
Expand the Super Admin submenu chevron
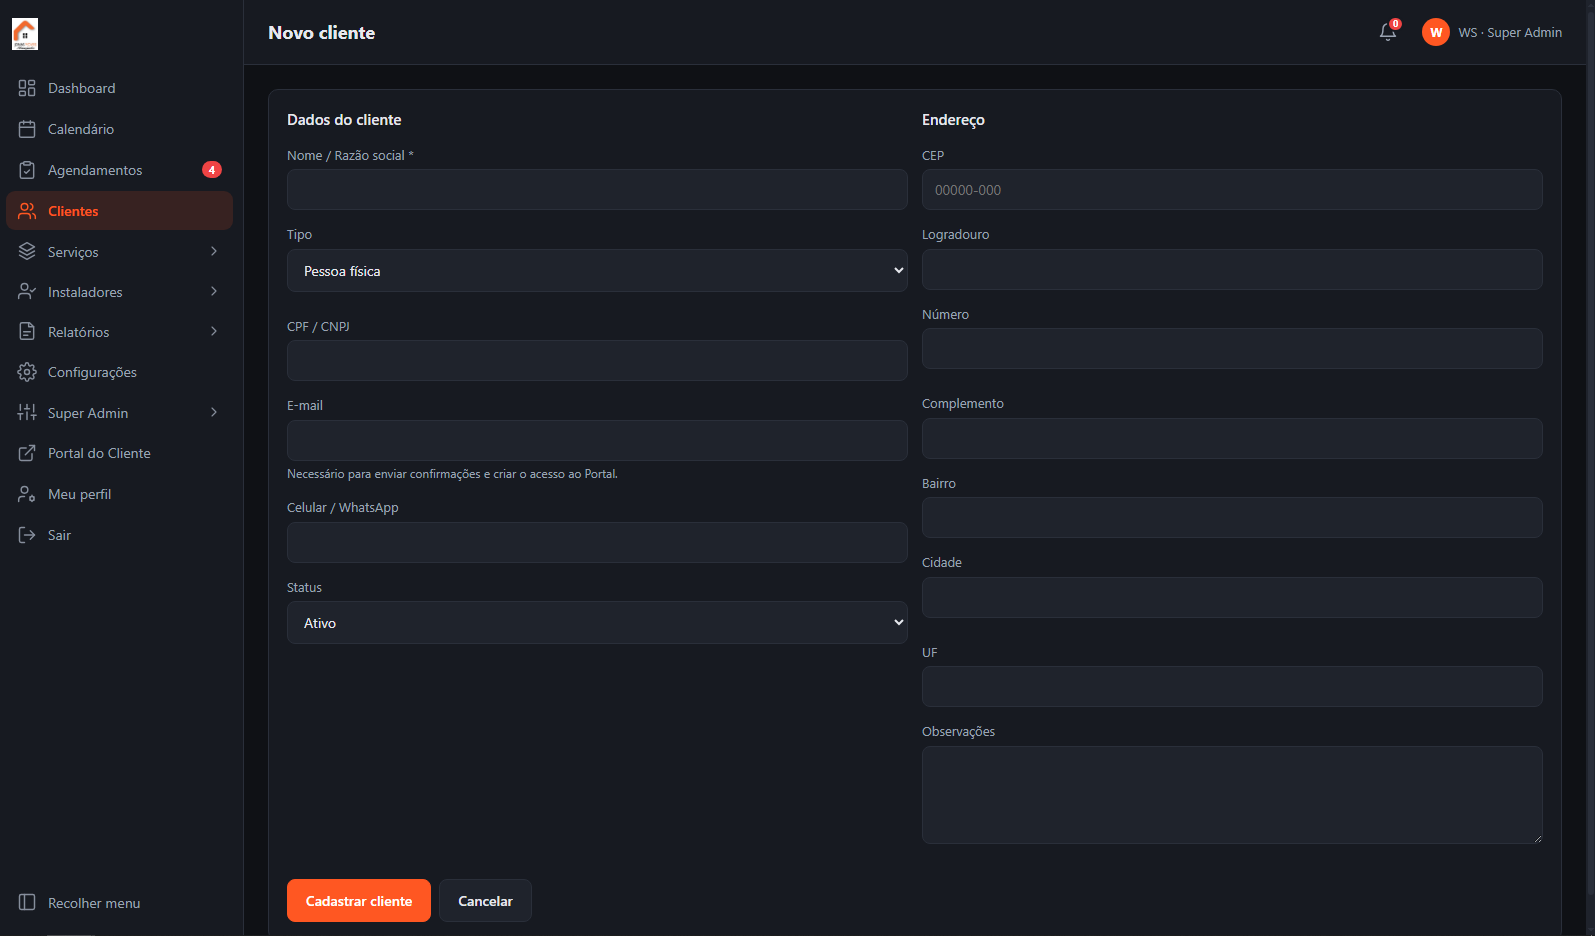[214, 412]
